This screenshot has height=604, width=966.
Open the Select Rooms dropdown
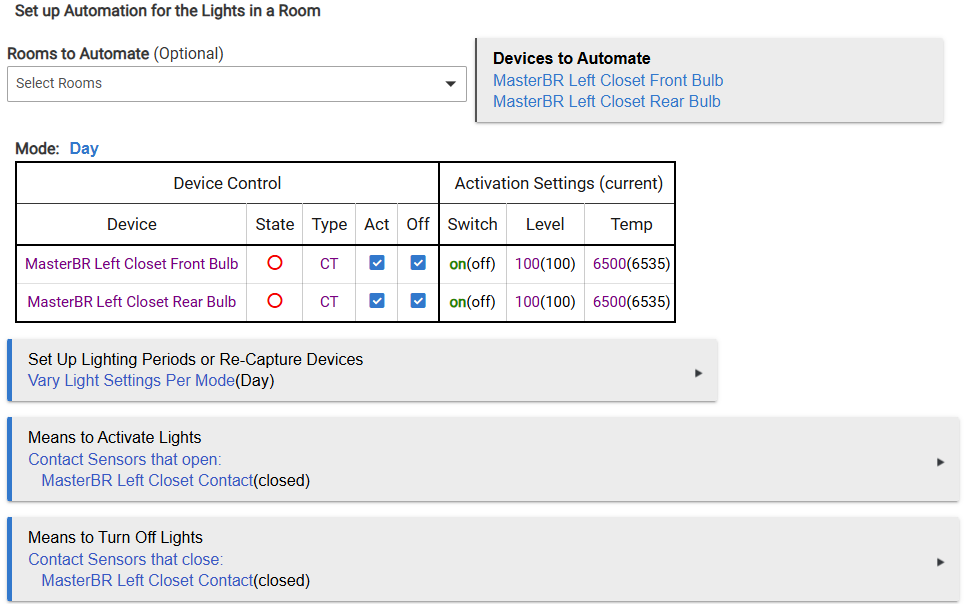(236, 84)
